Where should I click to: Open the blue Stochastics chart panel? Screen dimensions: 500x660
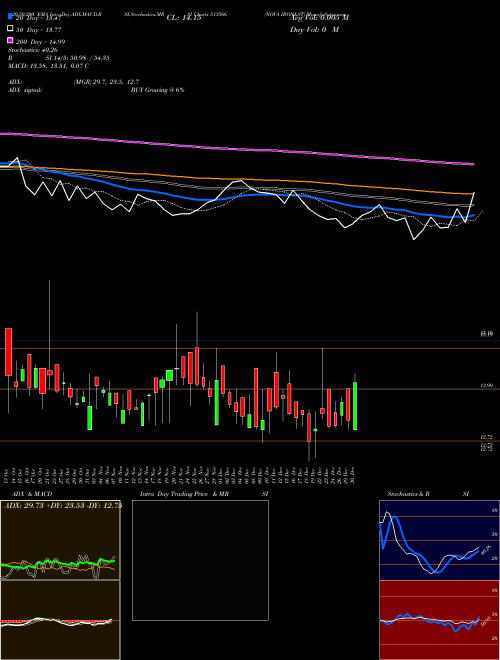click(x=439, y=540)
